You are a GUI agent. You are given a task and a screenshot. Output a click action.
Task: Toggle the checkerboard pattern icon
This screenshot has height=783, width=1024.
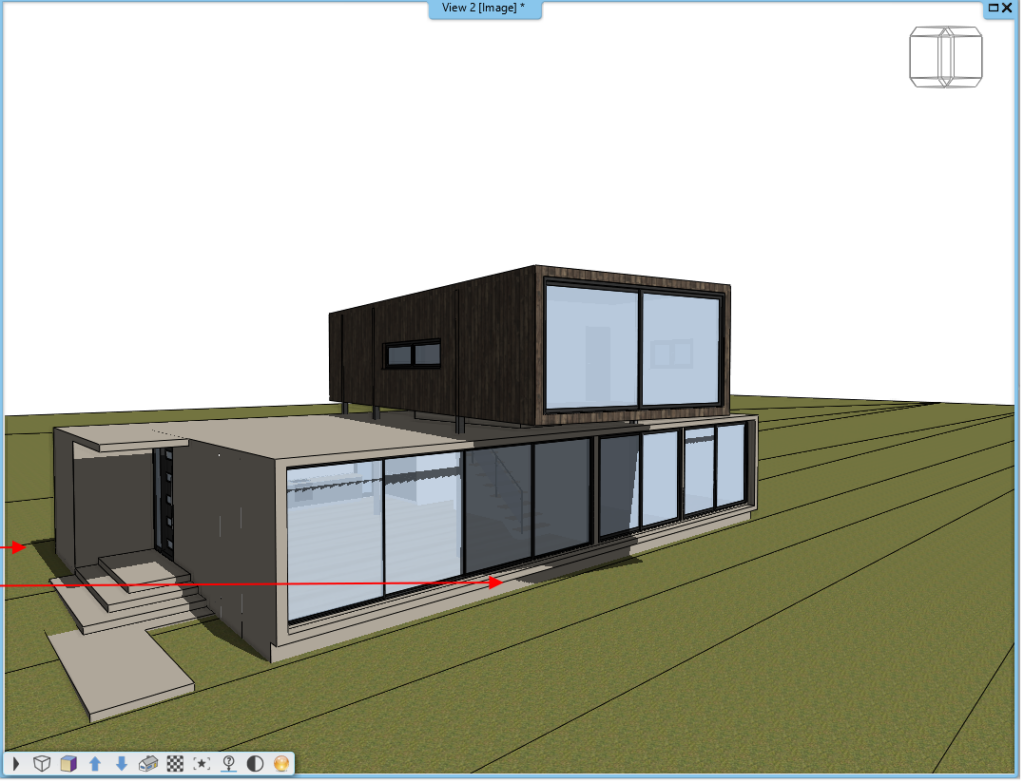[176, 765]
